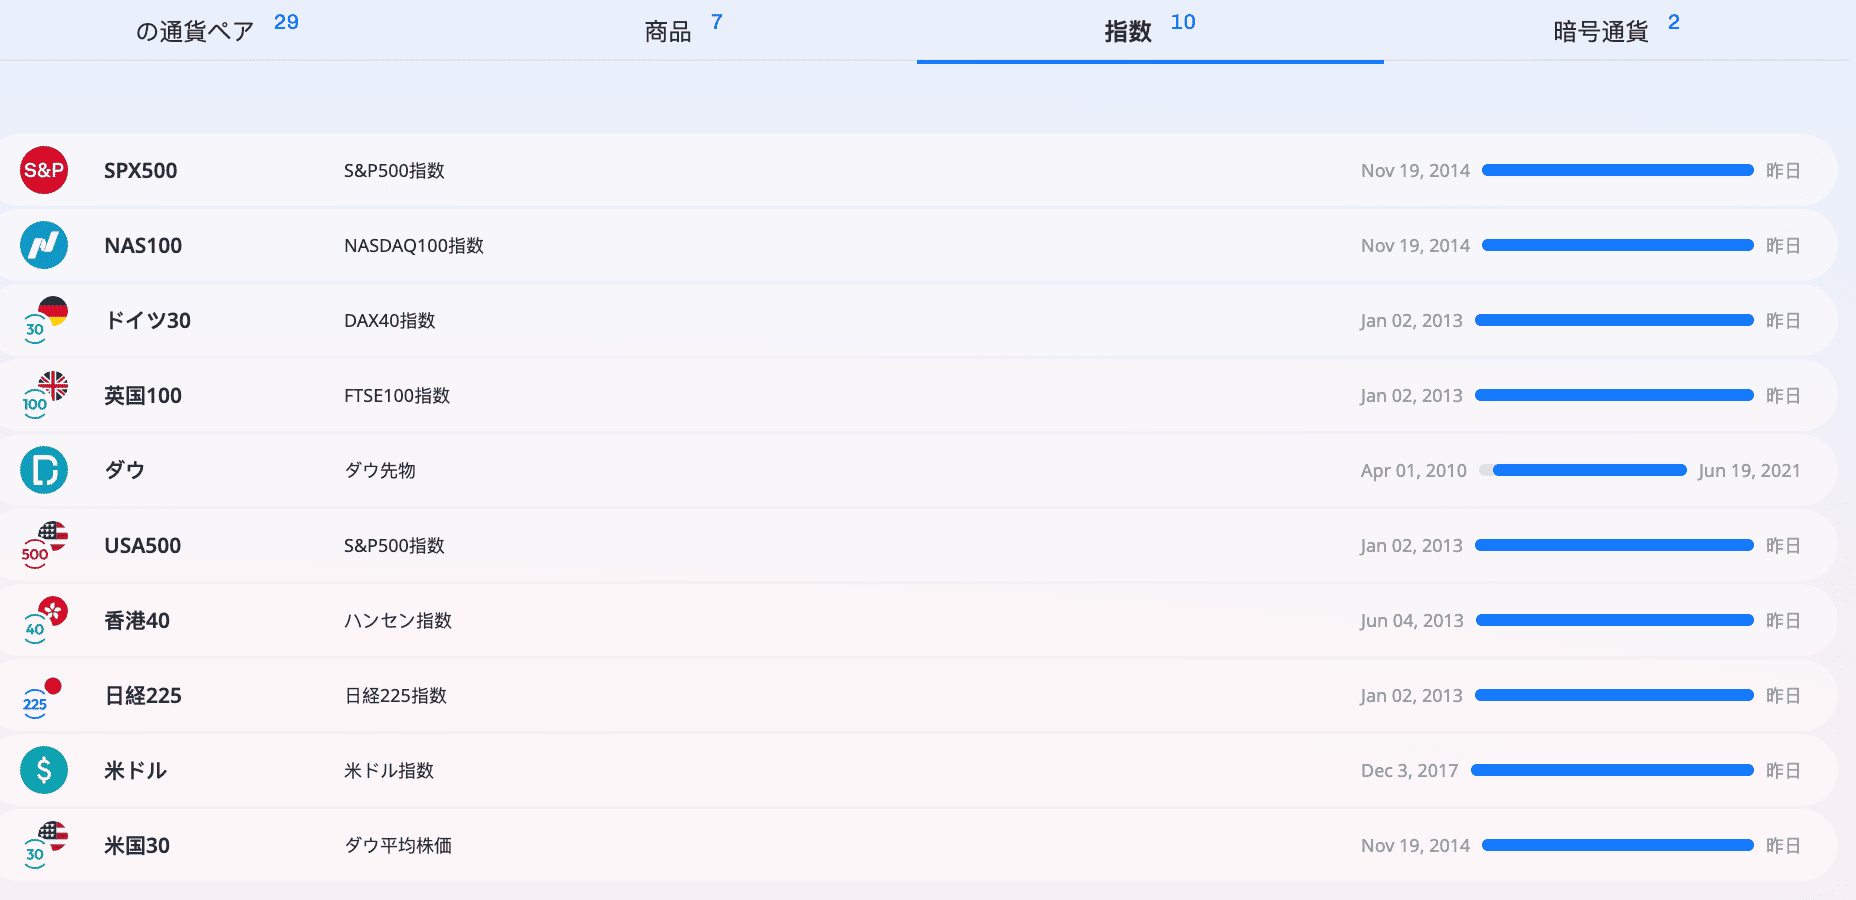Click the 米ドル data range bar

[x=1612, y=770]
